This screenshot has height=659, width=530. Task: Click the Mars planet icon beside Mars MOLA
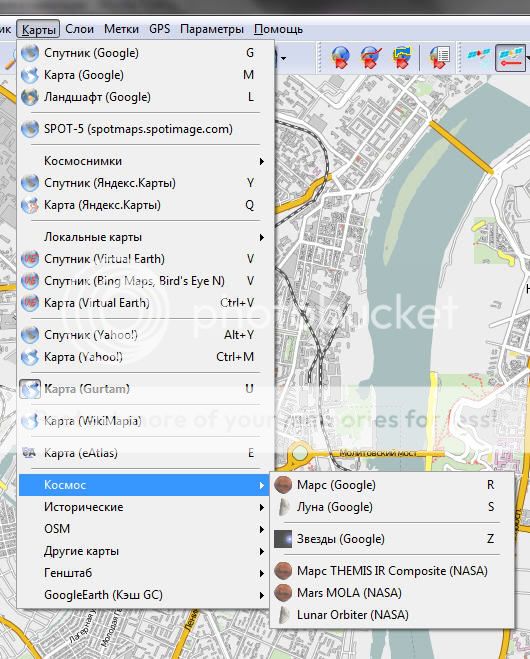click(283, 593)
